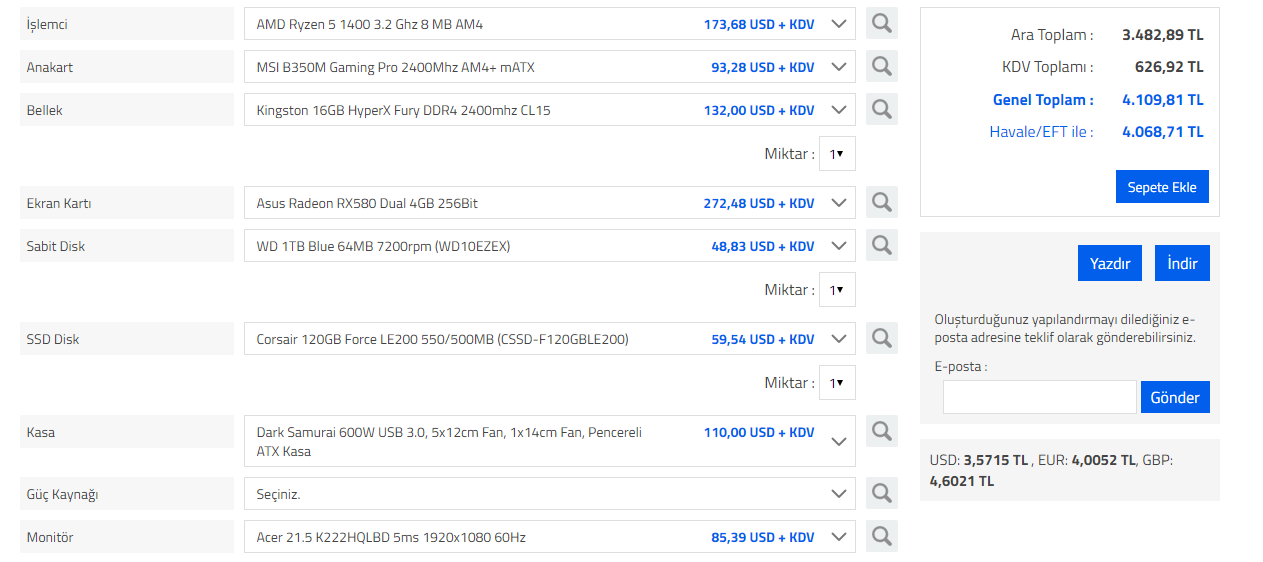
Task: Focus the E-posta input field
Action: pos(1039,397)
